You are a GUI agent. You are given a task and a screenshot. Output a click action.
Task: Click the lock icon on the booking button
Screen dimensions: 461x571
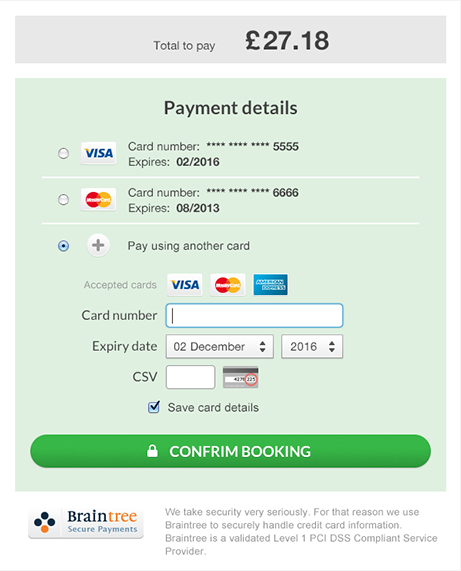(152, 450)
